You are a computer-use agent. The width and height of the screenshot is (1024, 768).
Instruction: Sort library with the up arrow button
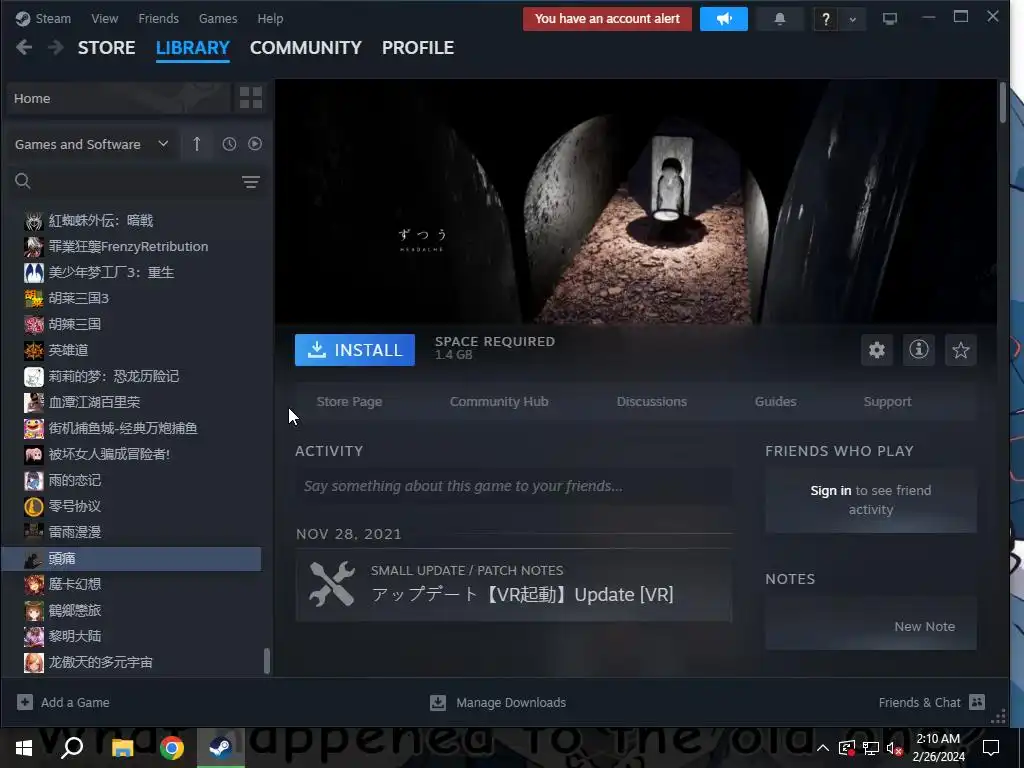tap(197, 144)
